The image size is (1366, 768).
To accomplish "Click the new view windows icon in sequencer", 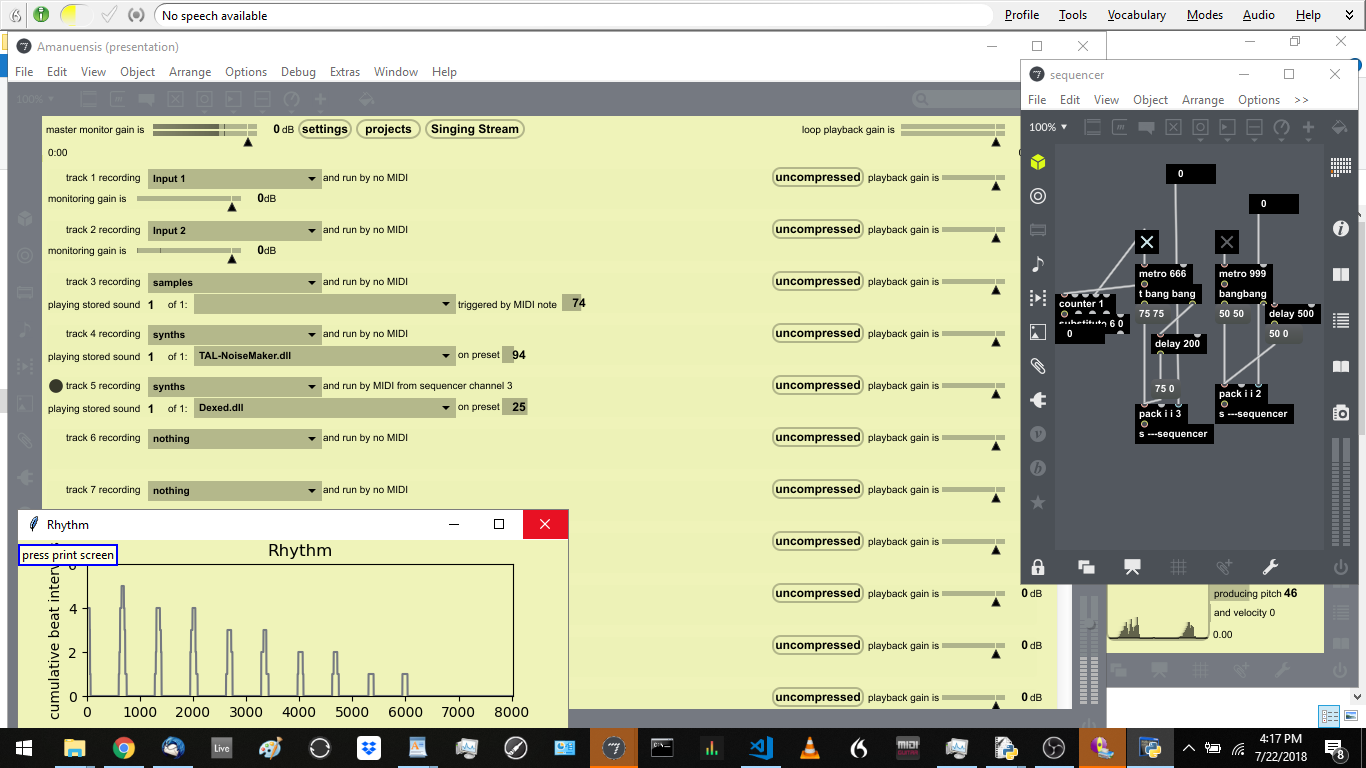I will pos(1086,567).
